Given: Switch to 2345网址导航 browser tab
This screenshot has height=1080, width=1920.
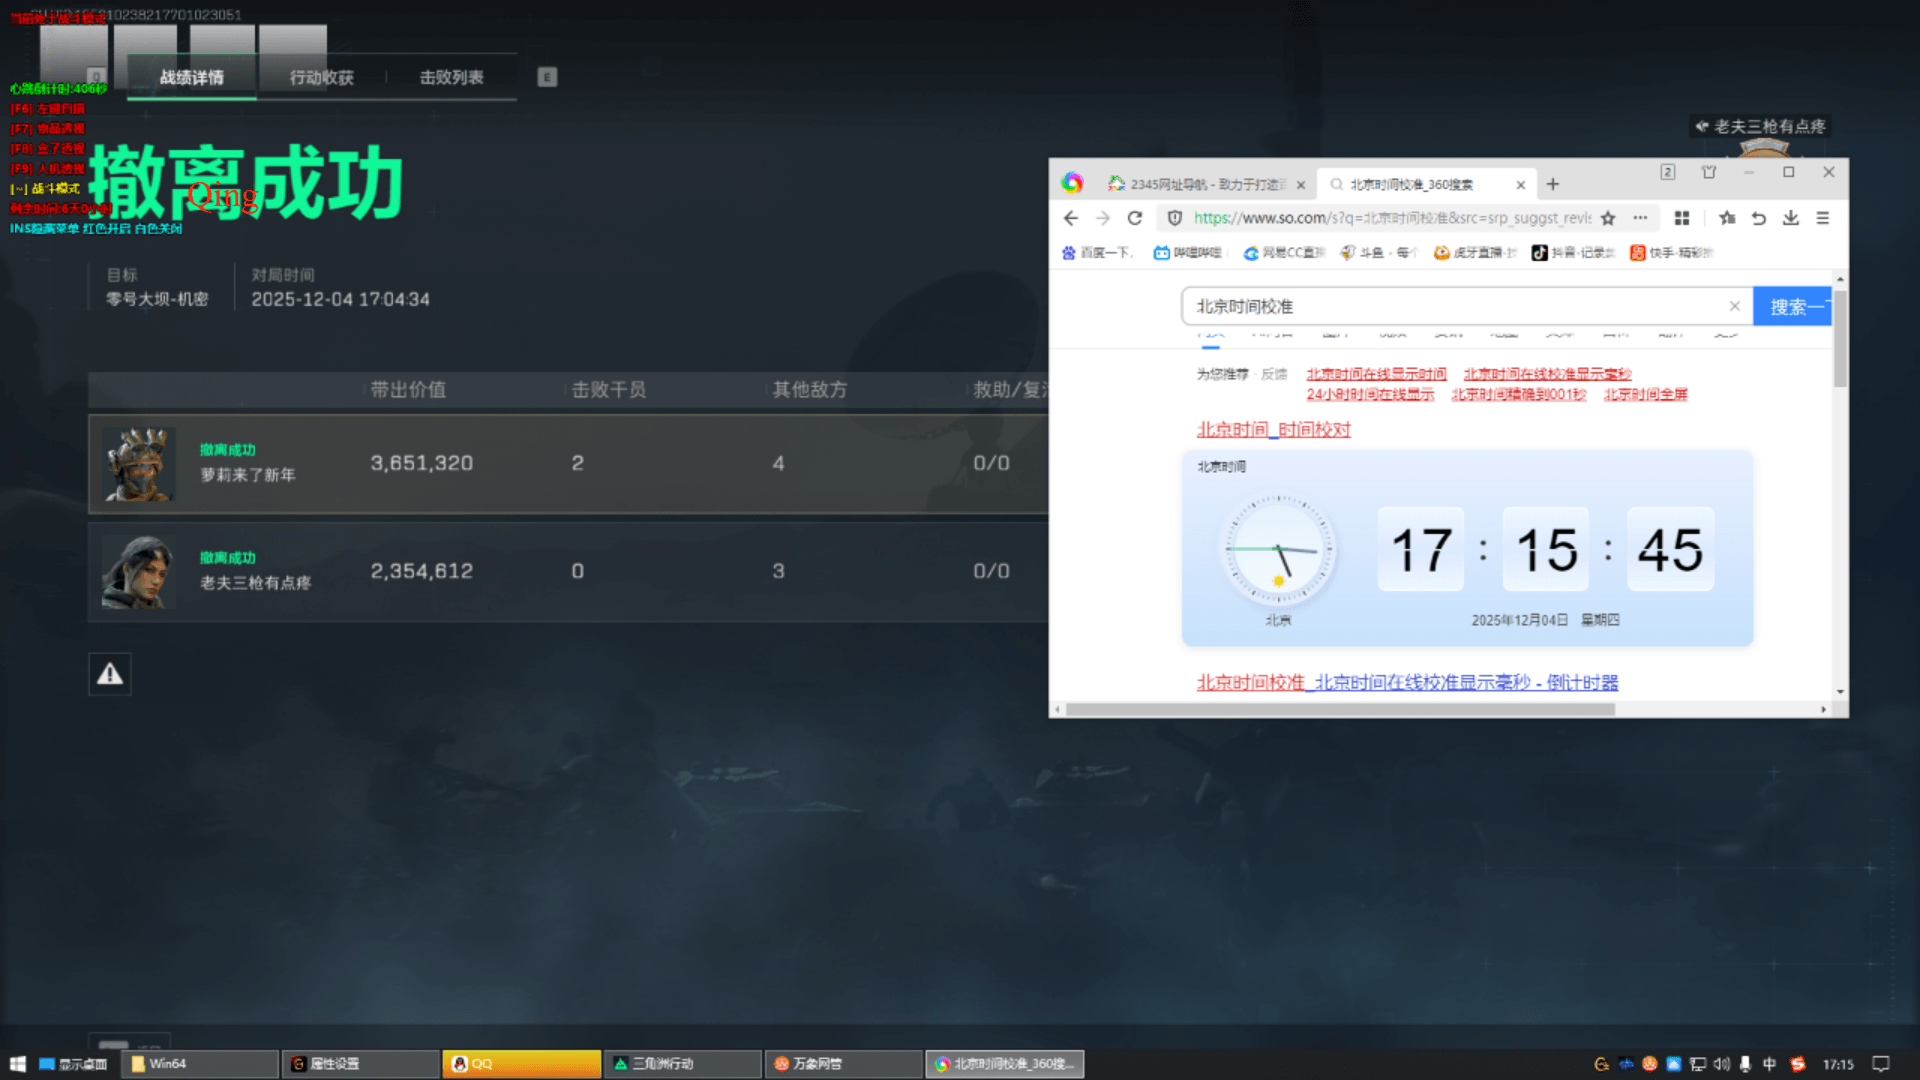Looking at the screenshot, I should 1197,184.
